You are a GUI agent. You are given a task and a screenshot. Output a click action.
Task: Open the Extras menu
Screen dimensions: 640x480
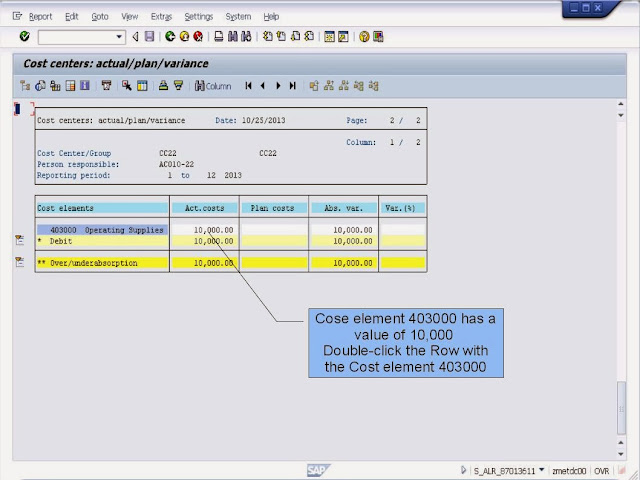coord(161,17)
